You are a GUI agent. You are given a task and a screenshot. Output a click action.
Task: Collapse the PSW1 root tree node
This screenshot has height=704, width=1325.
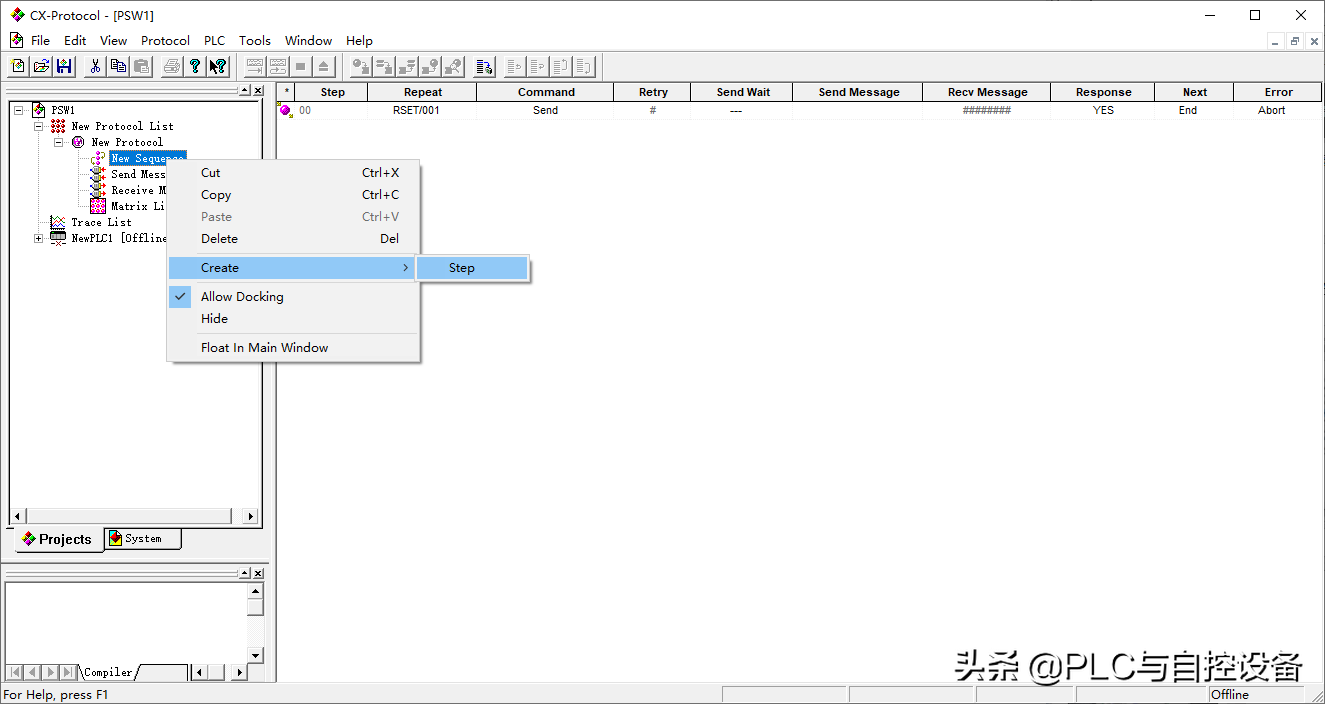click(x=18, y=110)
